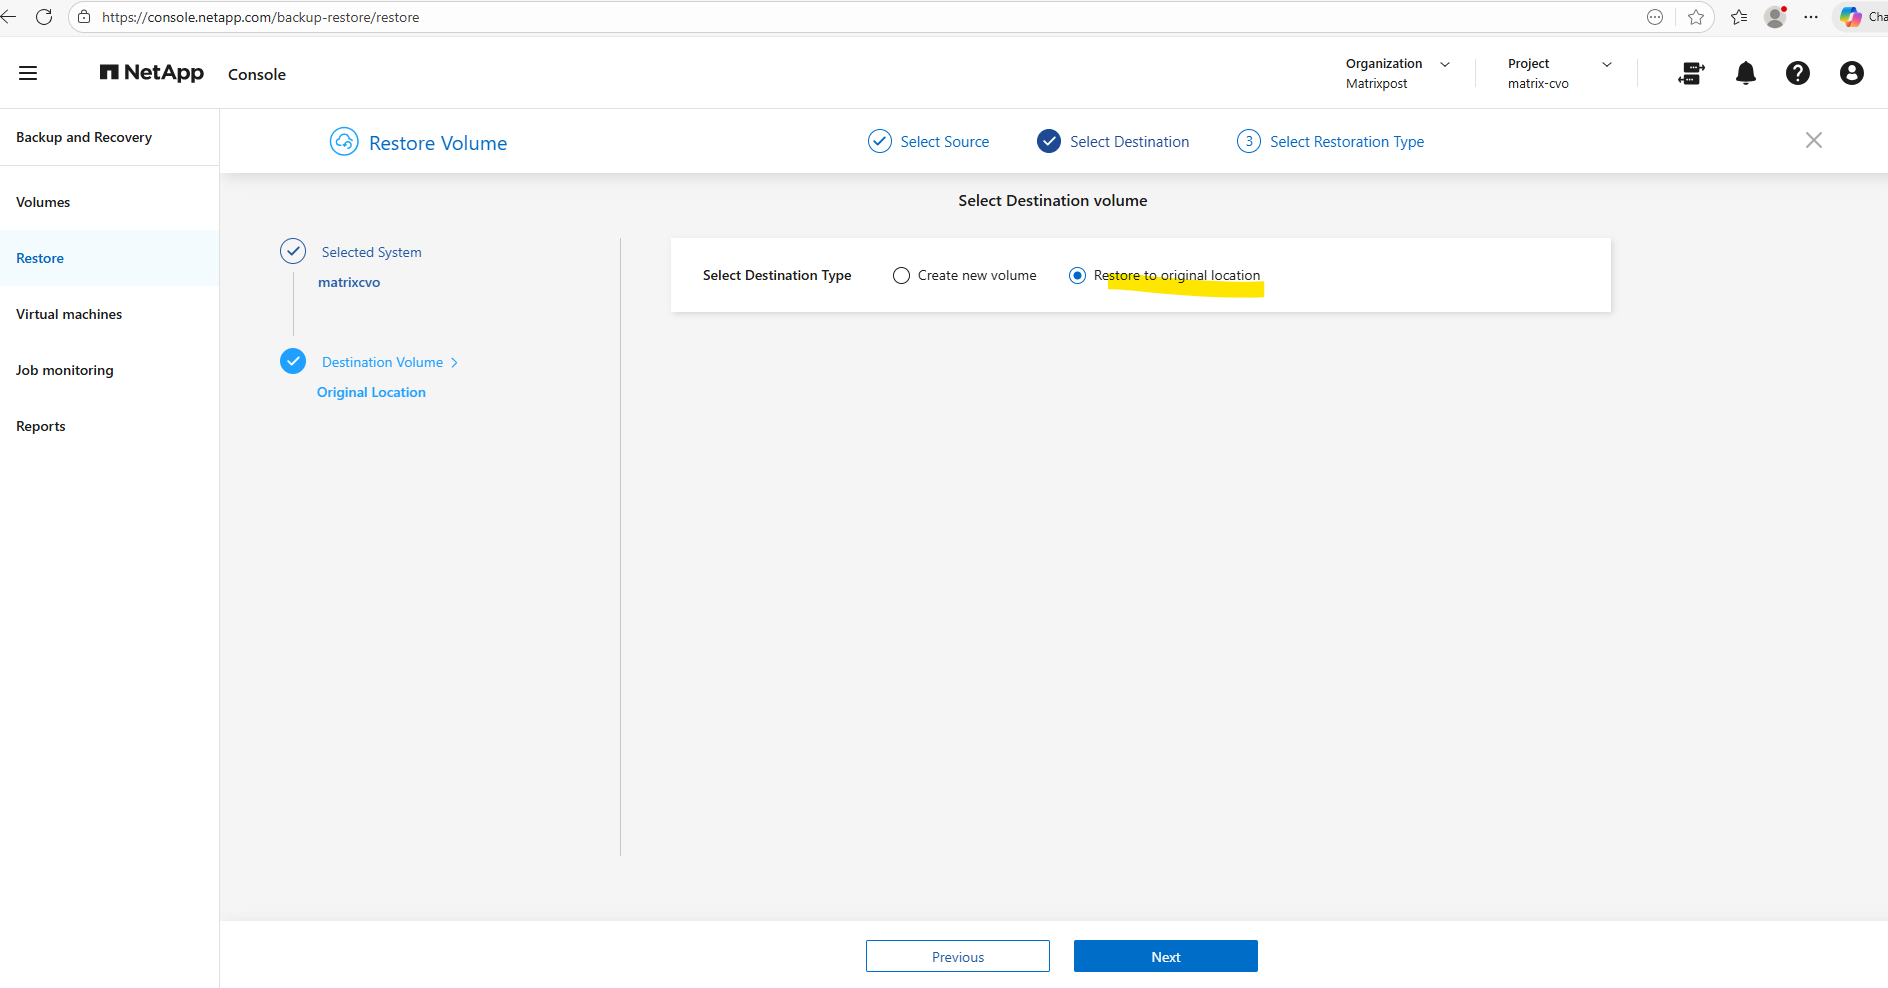Expand the Organization dropdown

click(x=1444, y=64)
